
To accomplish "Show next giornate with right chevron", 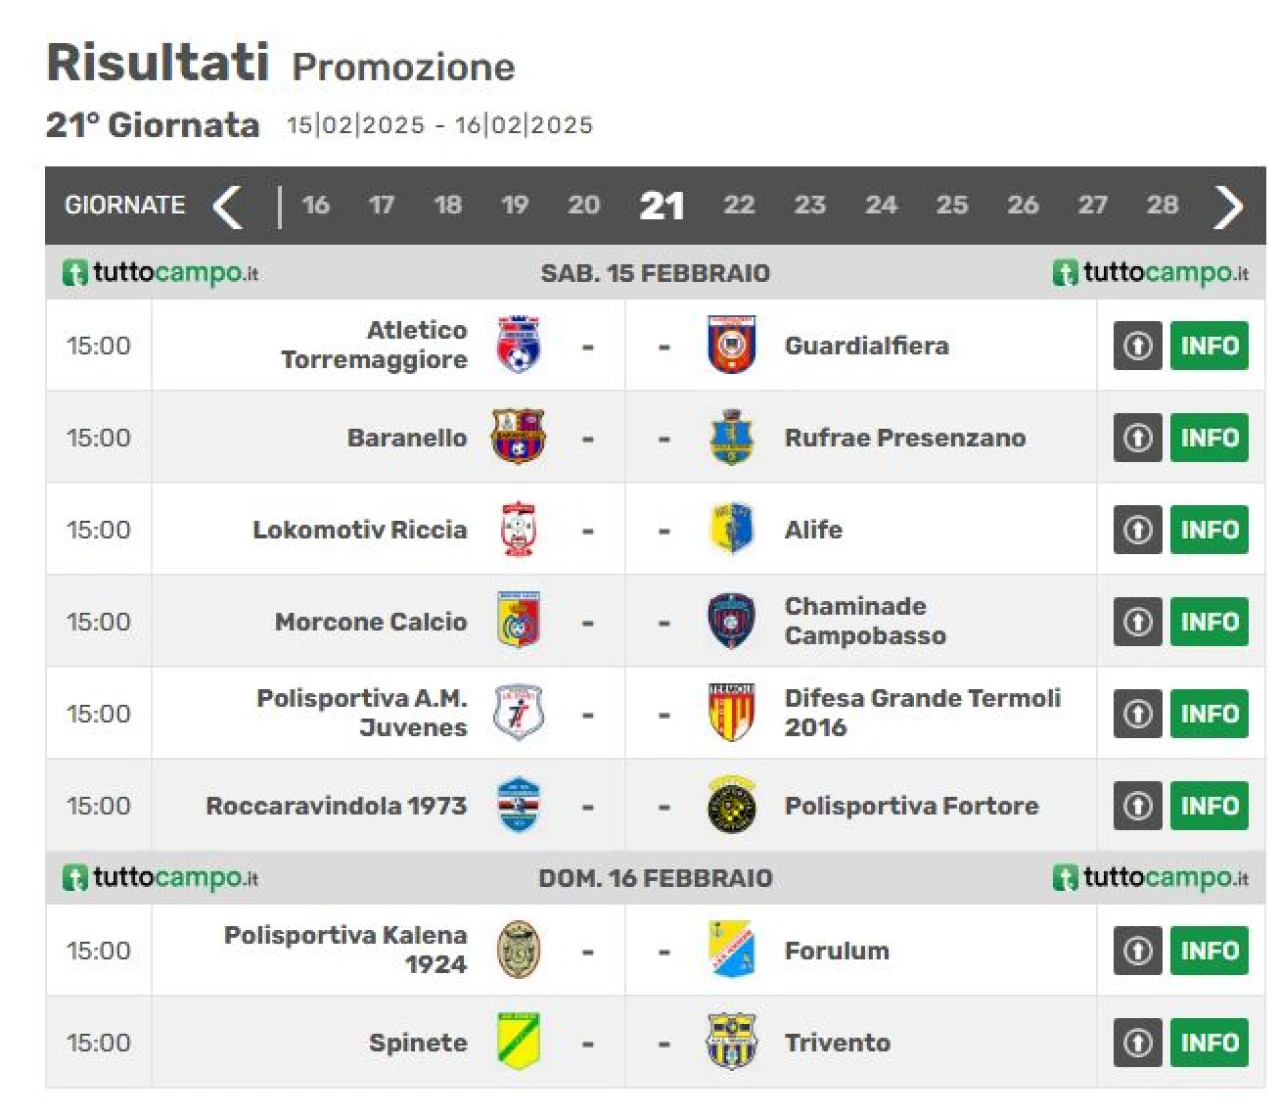I will coord(1229,206).
